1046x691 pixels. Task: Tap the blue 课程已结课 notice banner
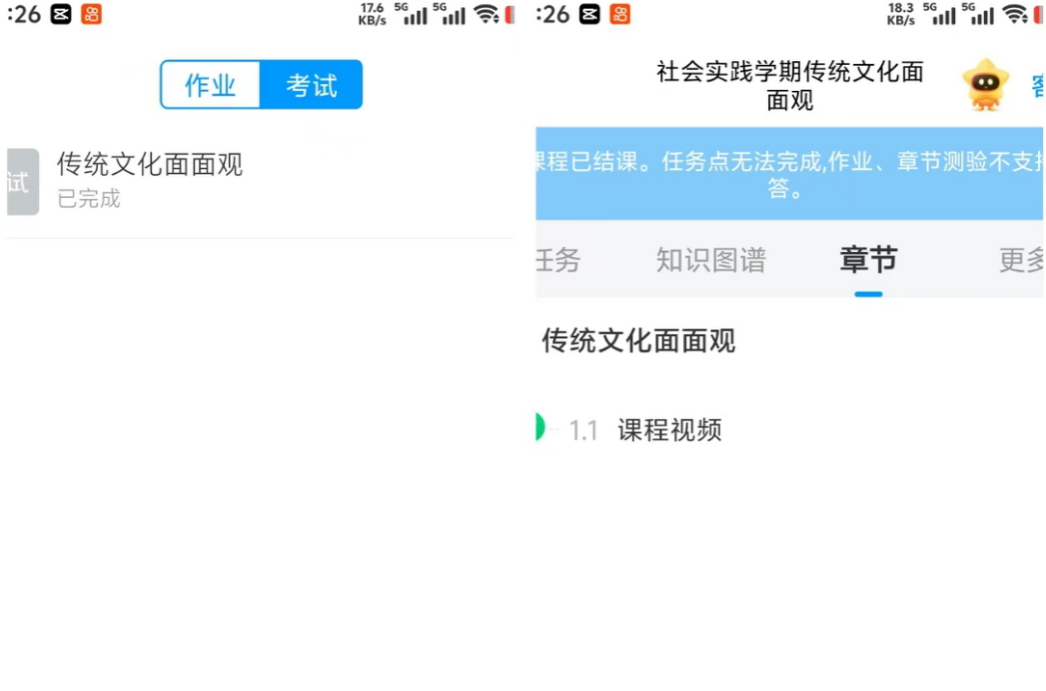point(790,174)
